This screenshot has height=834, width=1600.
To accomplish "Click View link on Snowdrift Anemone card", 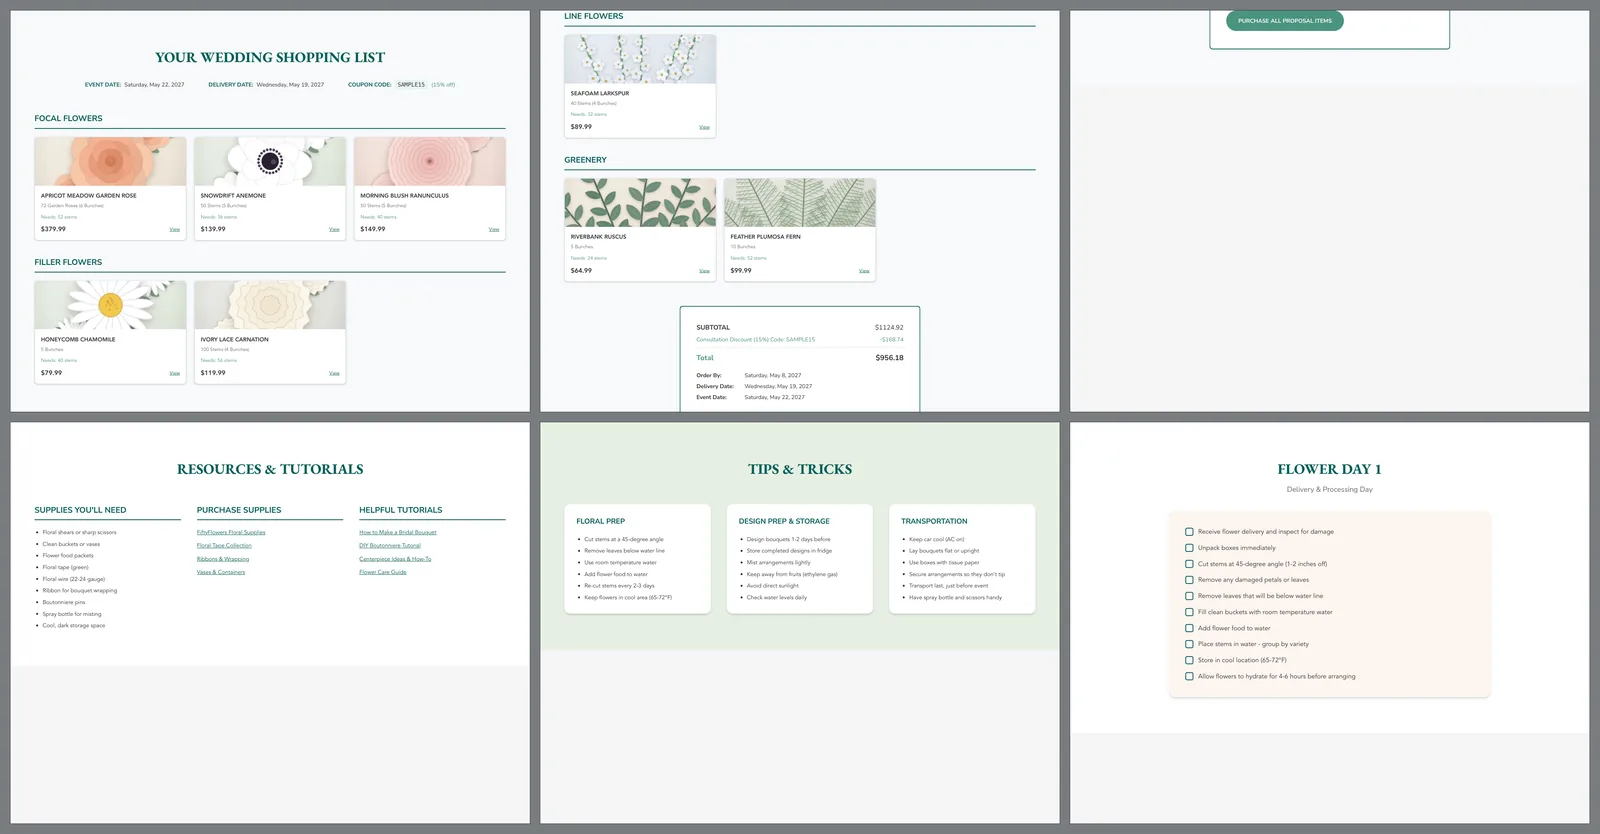I will coord(334,229).
